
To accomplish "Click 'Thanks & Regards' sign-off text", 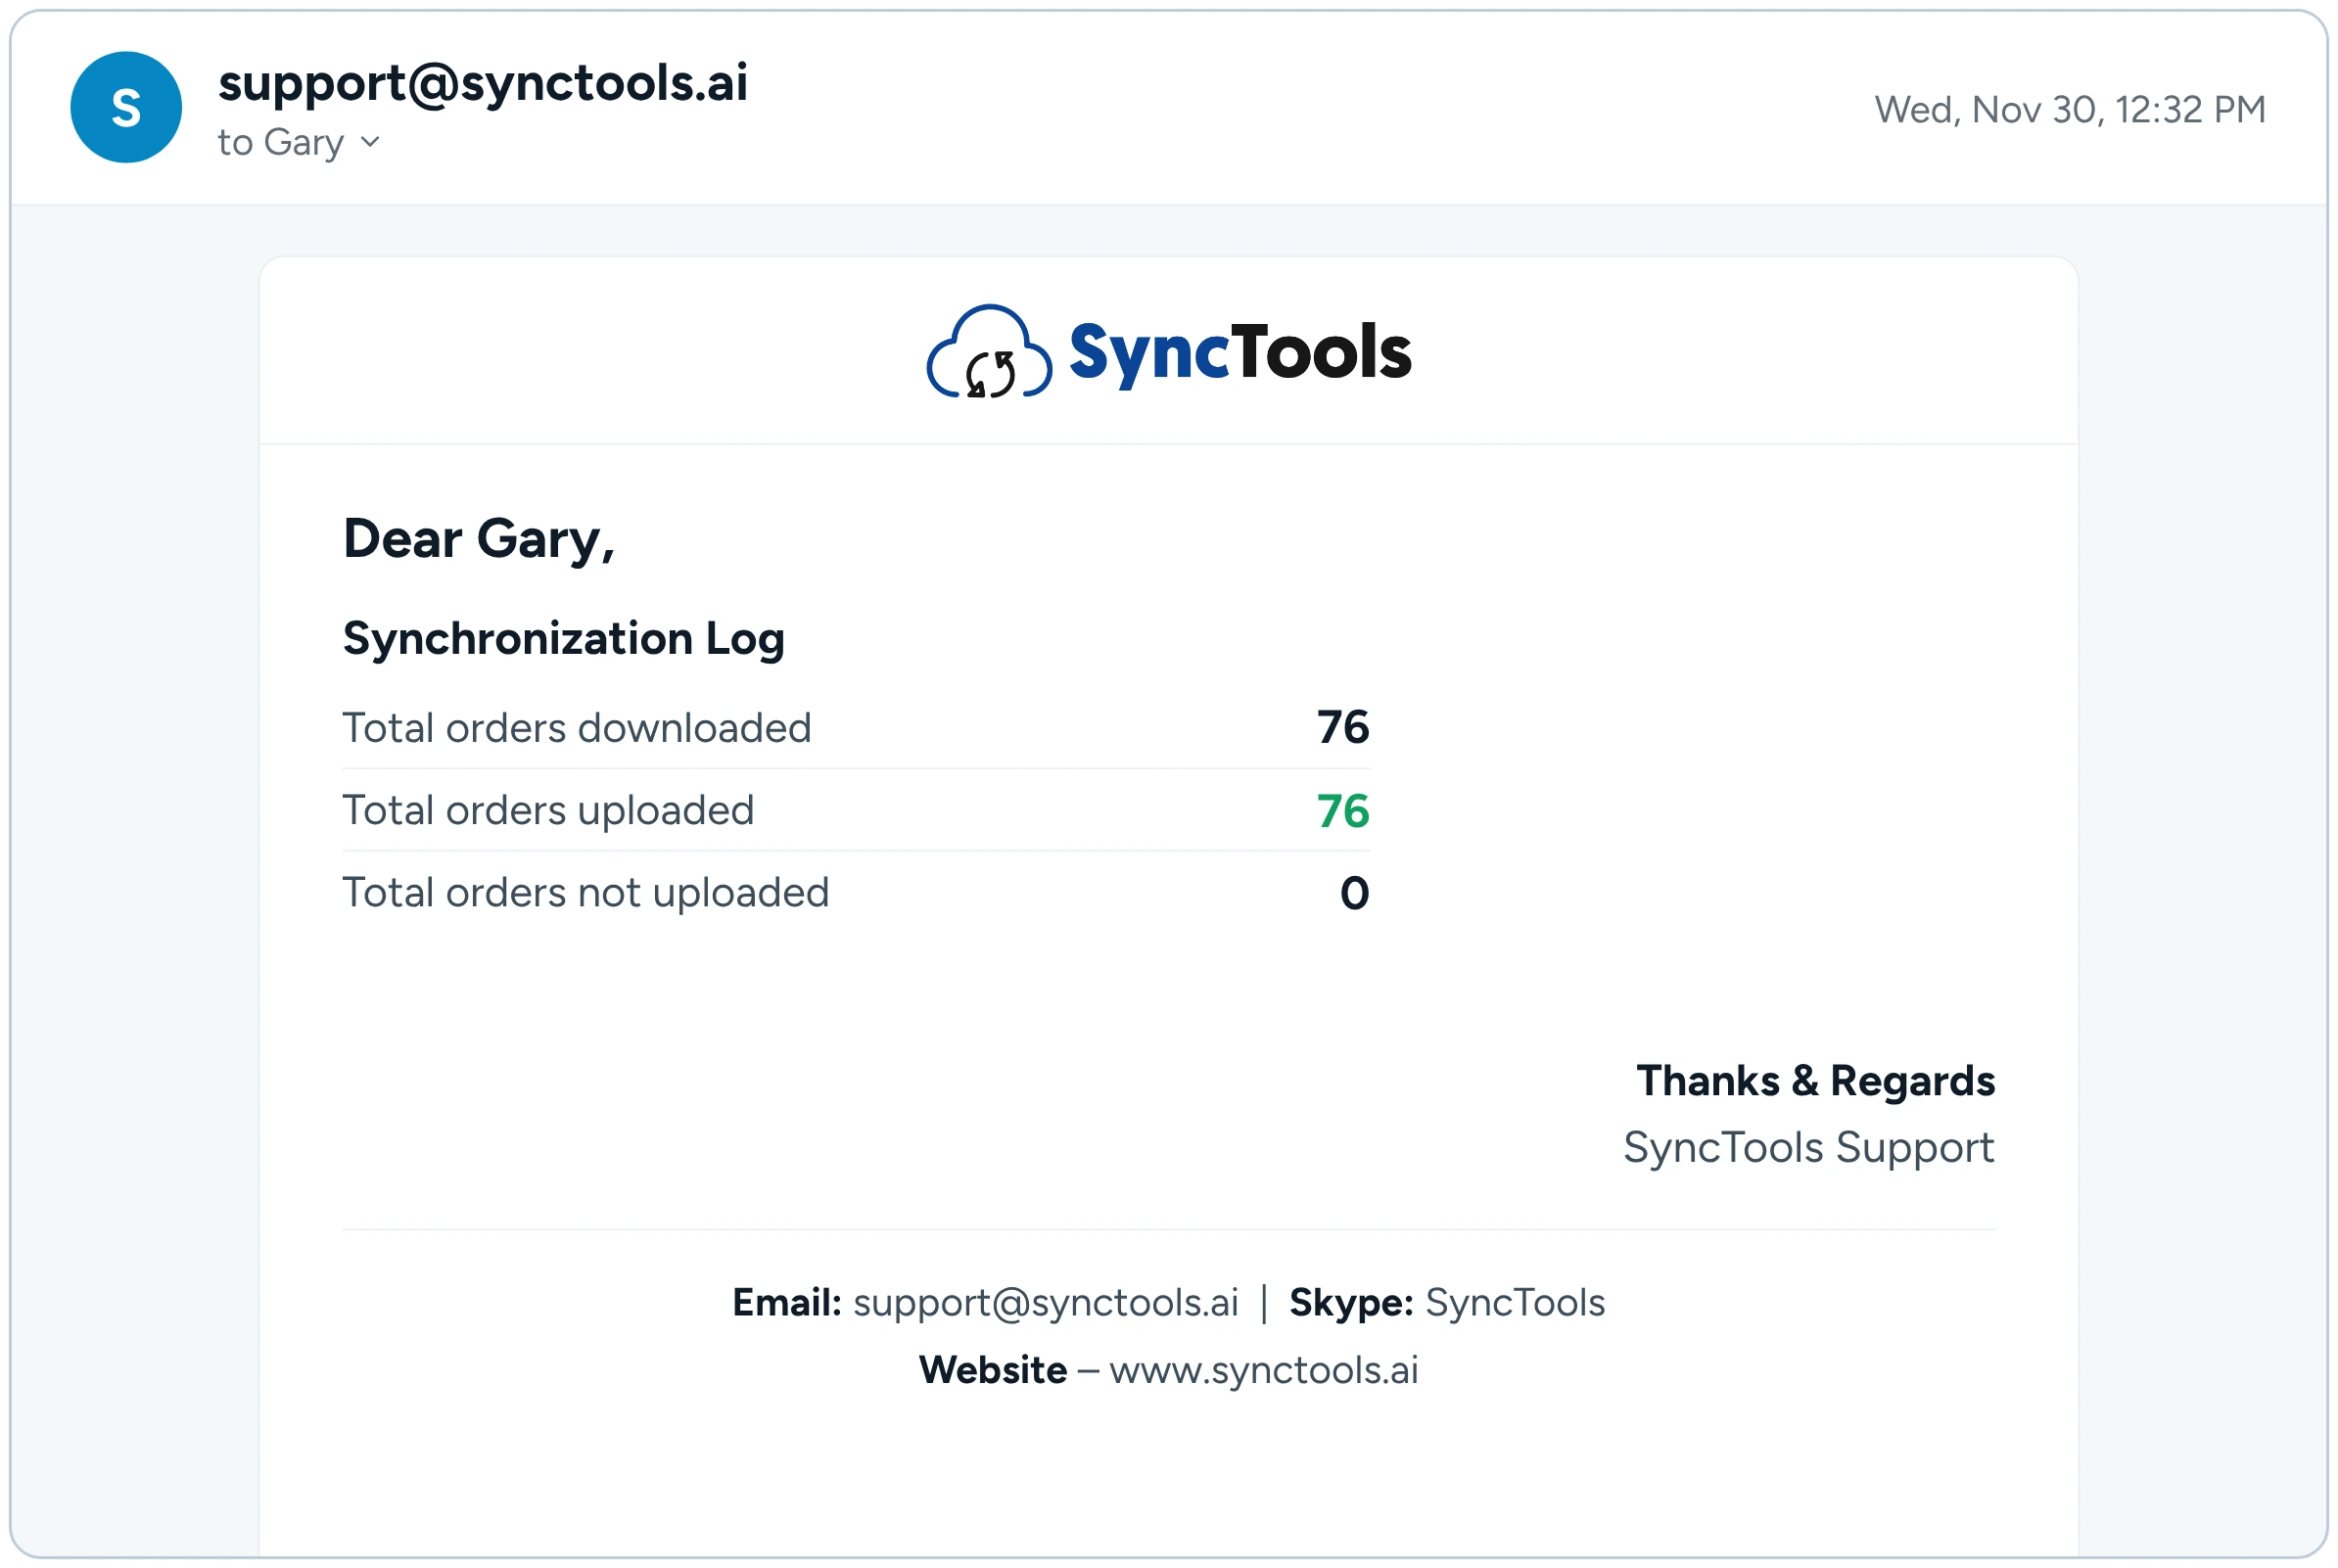I will (x=1816, y=1081).
